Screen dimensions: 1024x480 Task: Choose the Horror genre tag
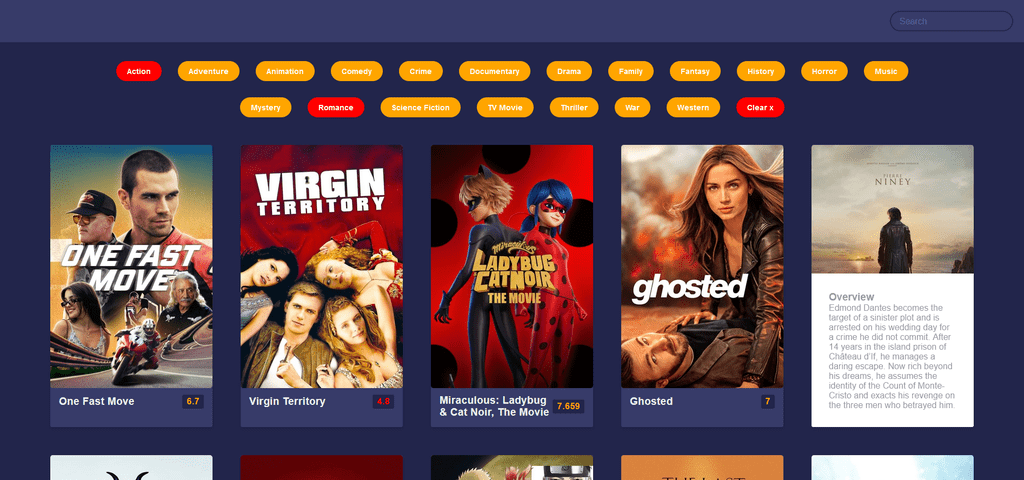pos(824,71)
